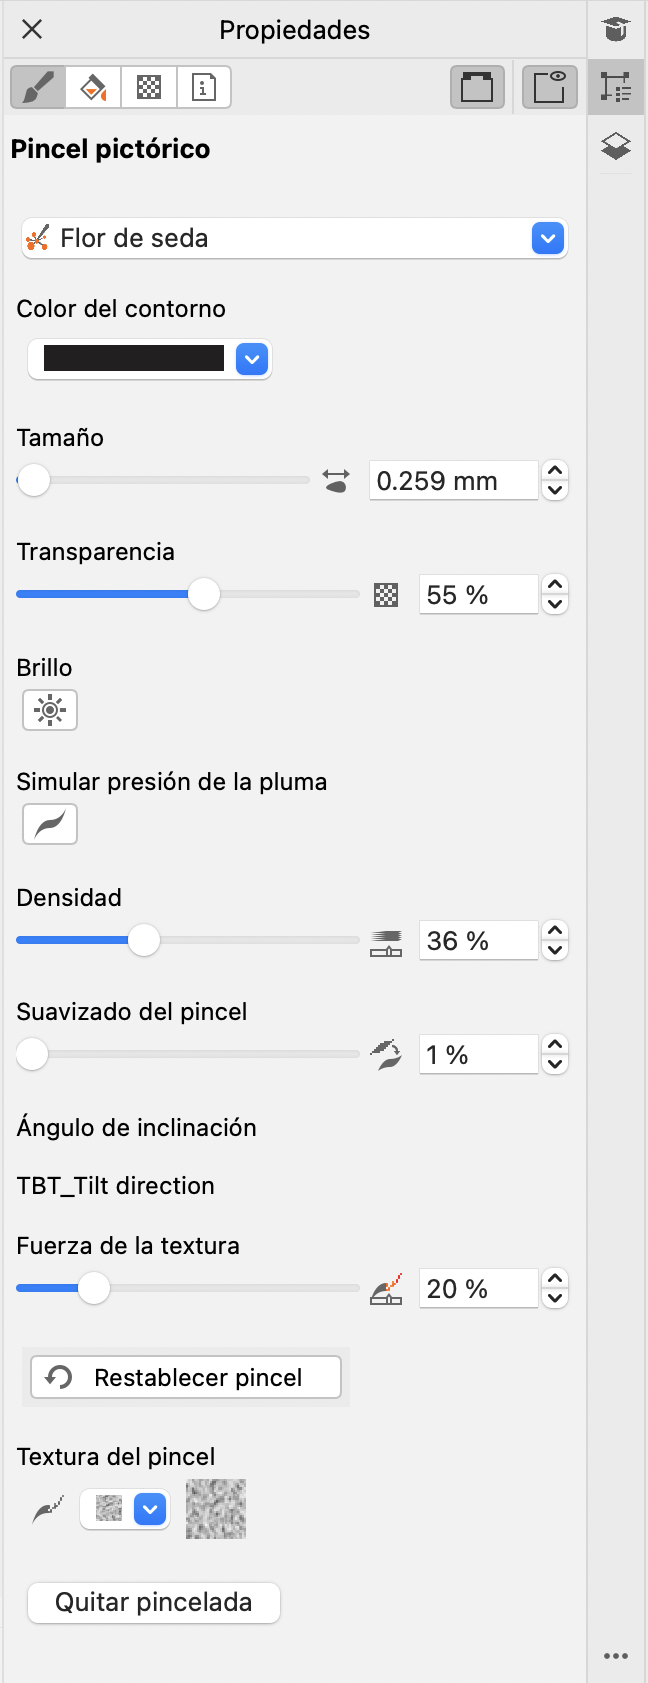648x1683 pixels.
Task: Click the density bristle icon
Action: click(386, 942)
